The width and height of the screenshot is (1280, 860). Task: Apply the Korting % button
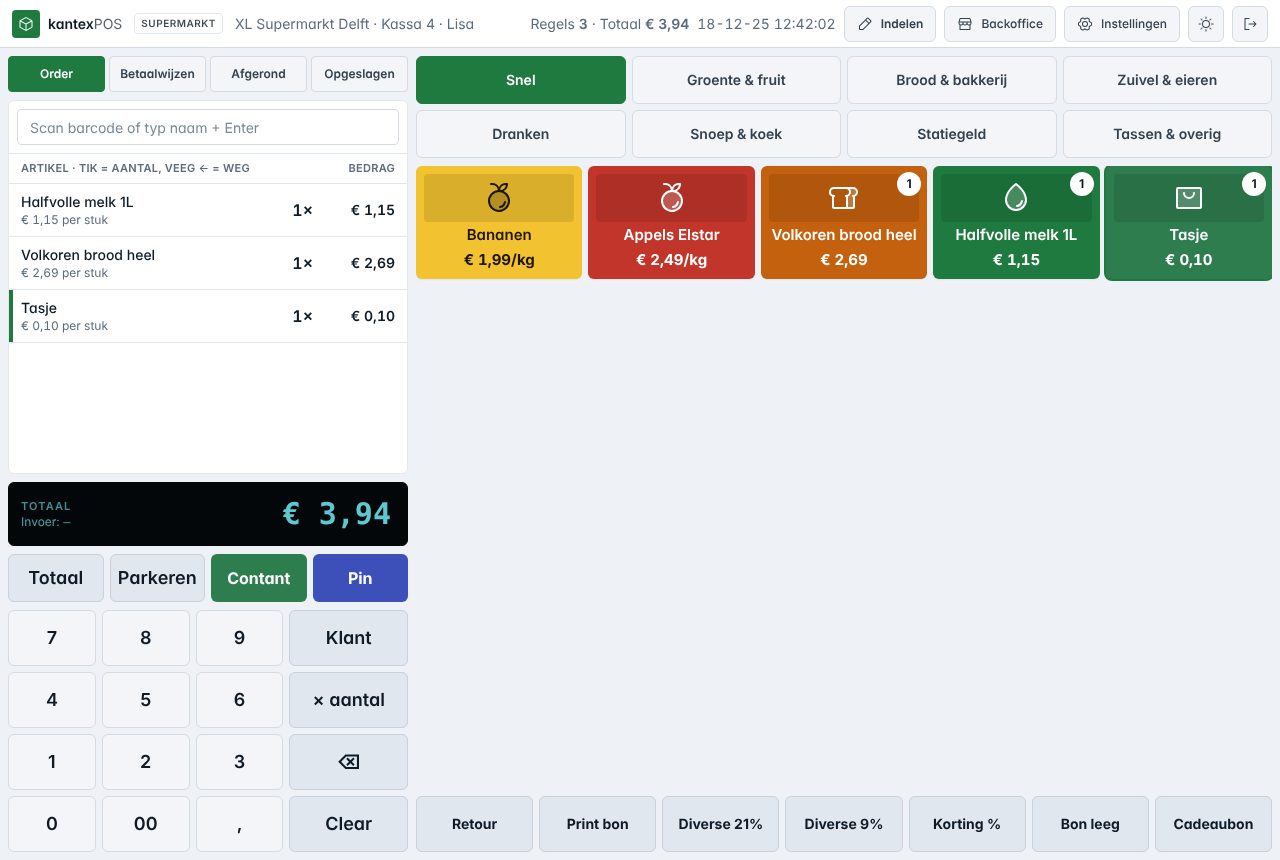[967, 824]
